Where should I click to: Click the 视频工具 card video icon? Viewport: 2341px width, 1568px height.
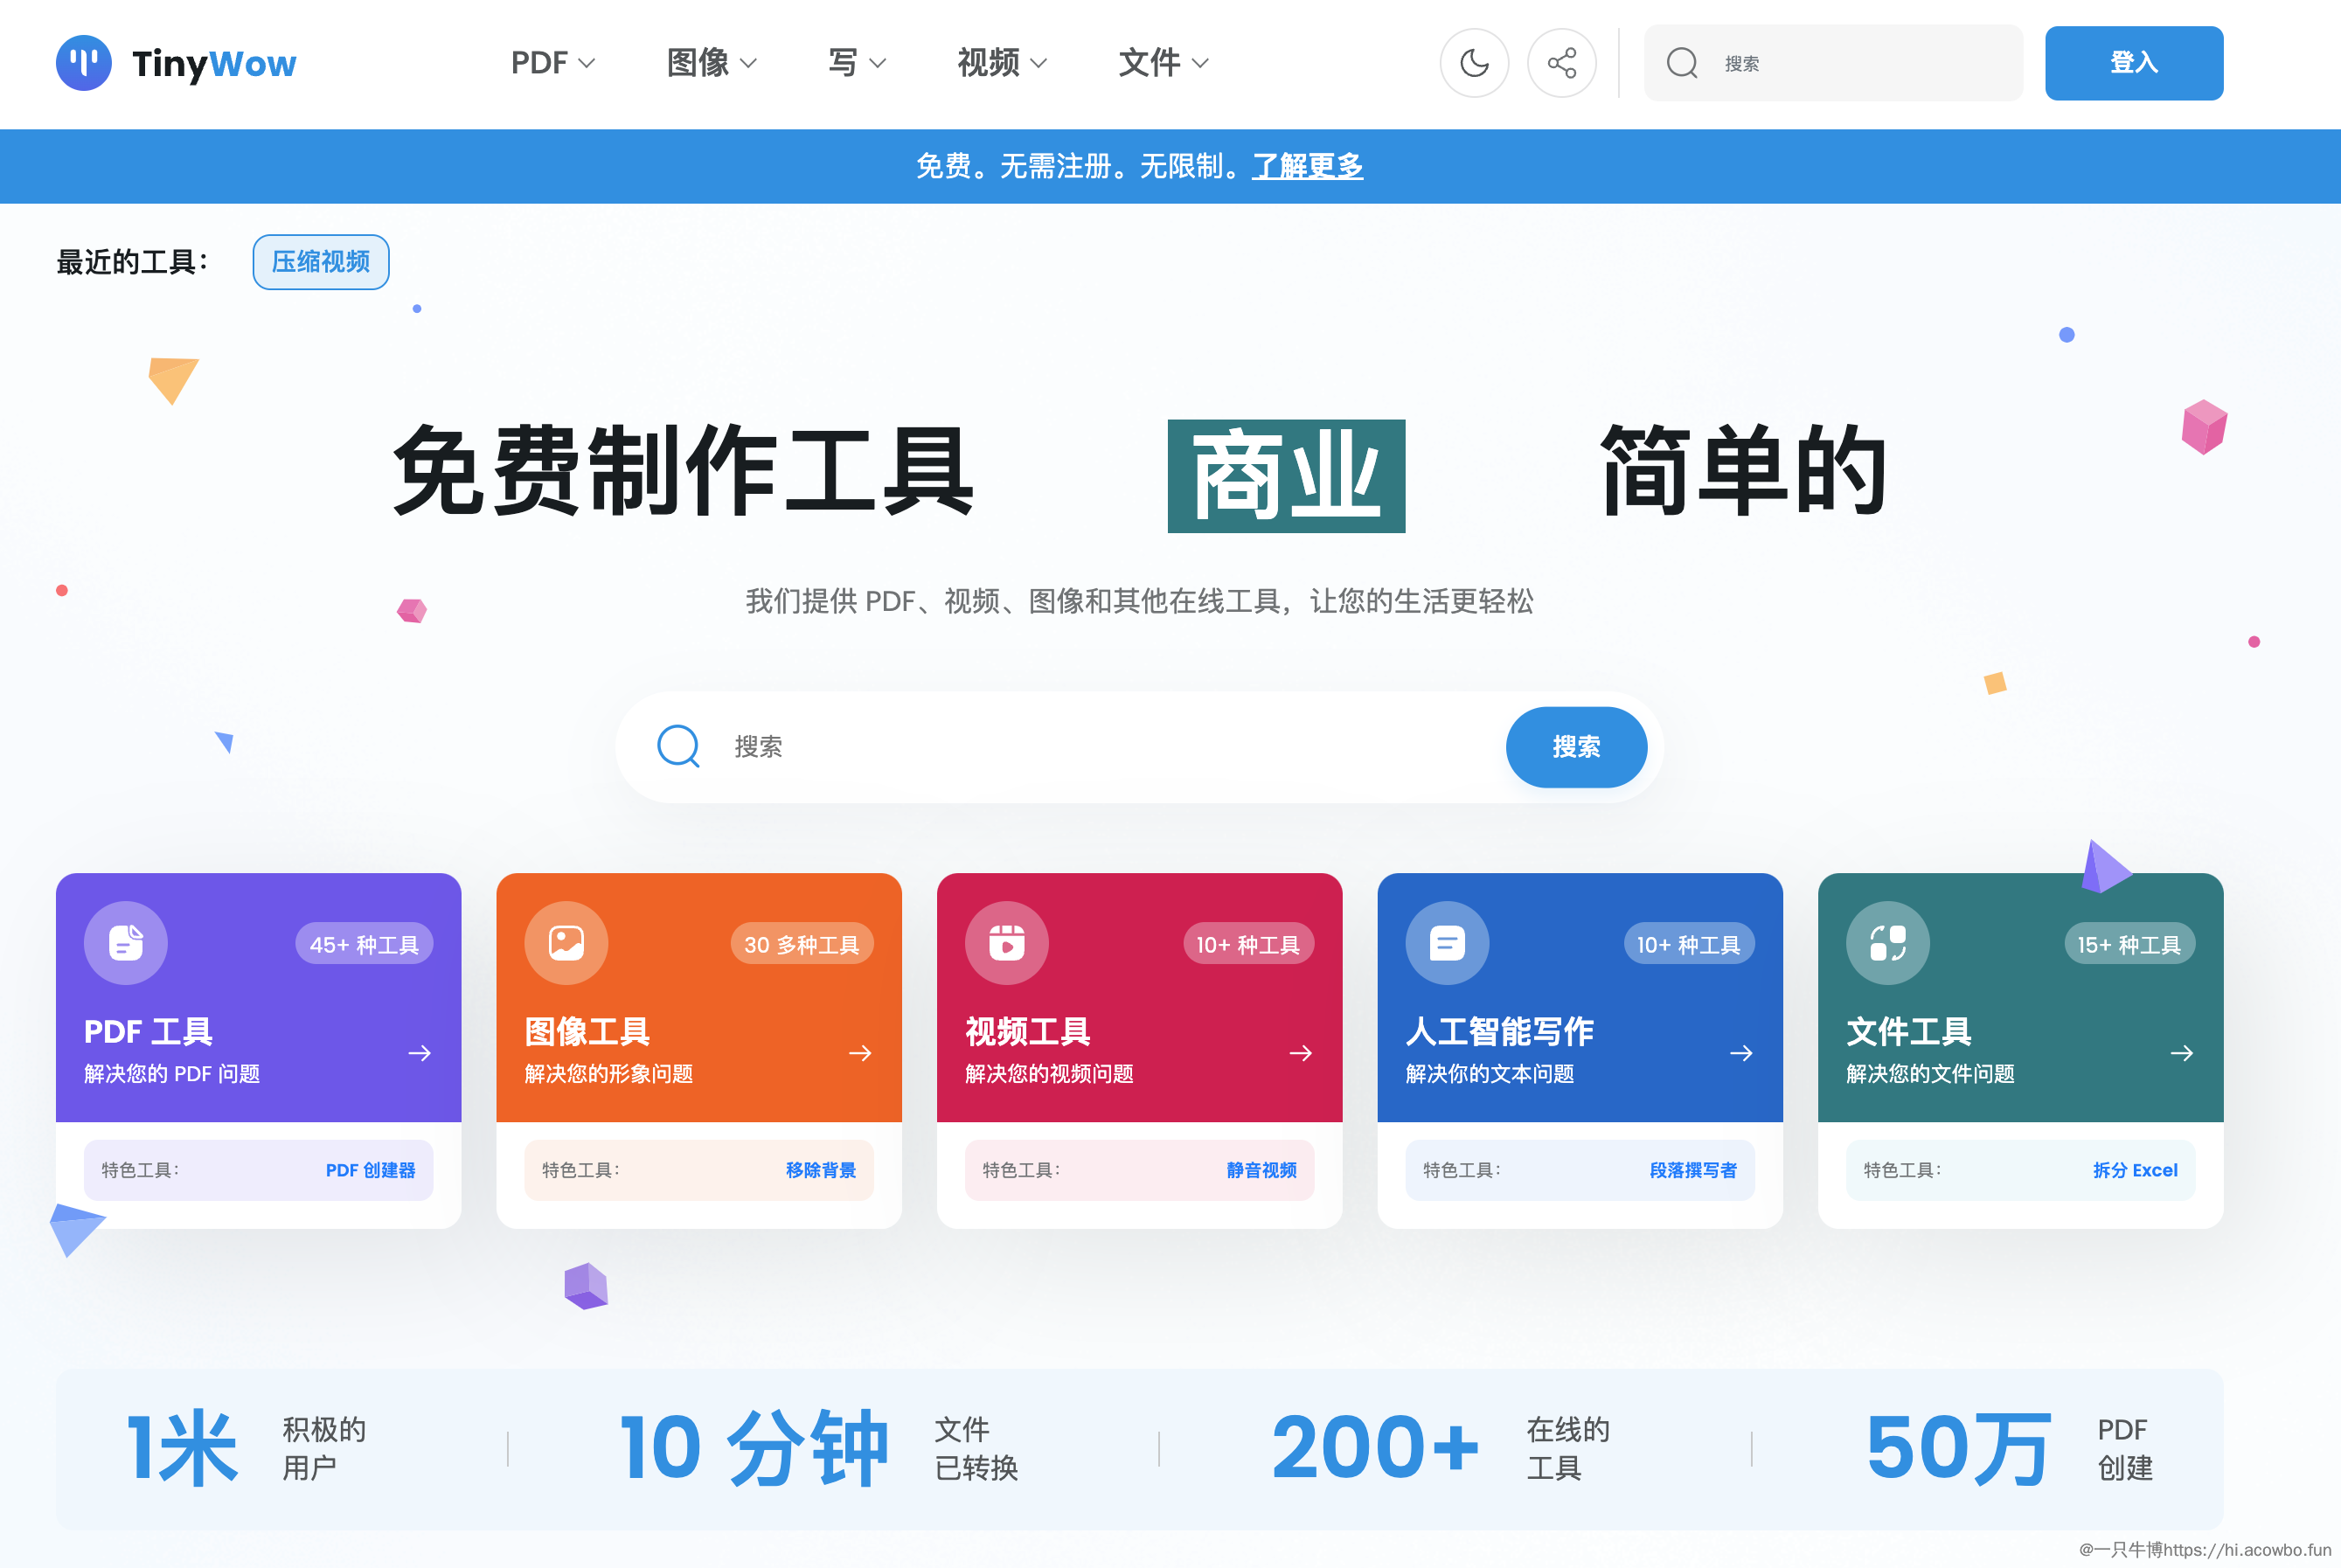click(1007, 943)
